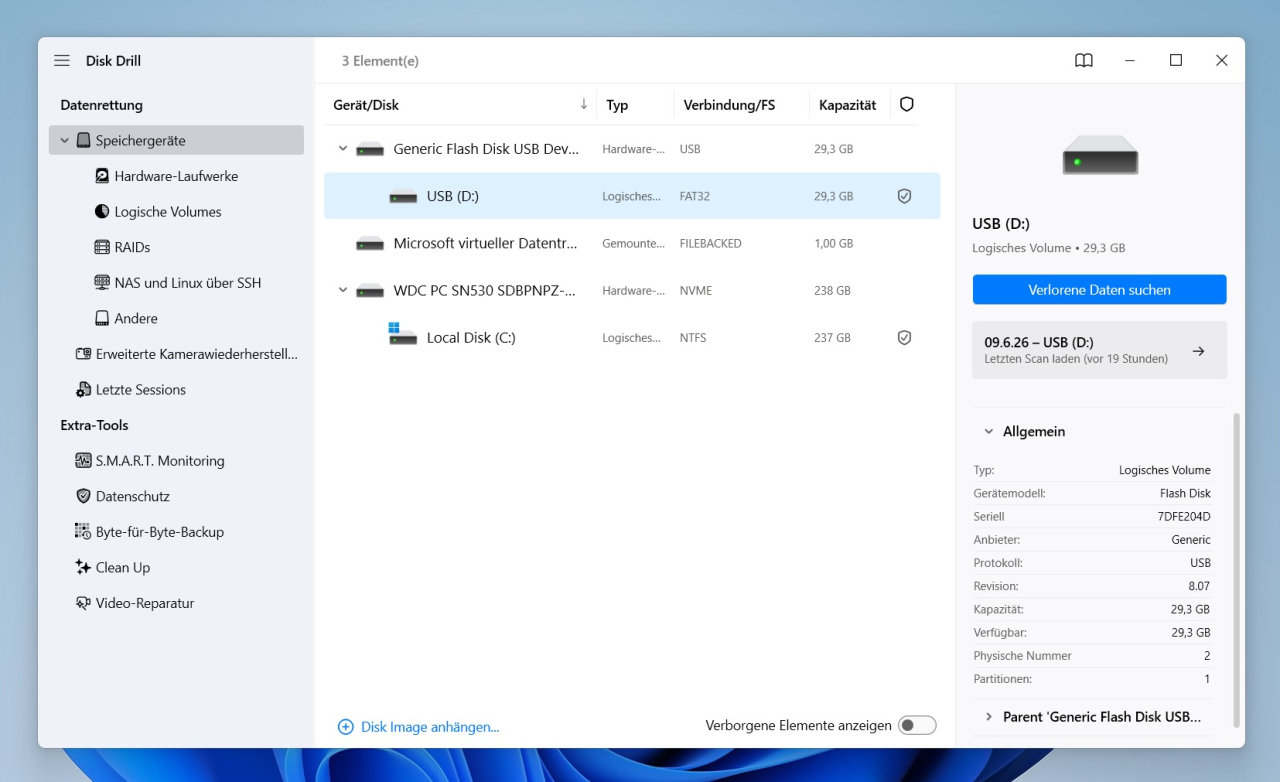Click the plus icon for Disk Image anhängen
This screenshot has width=1280, height=782.
[346, 727]
